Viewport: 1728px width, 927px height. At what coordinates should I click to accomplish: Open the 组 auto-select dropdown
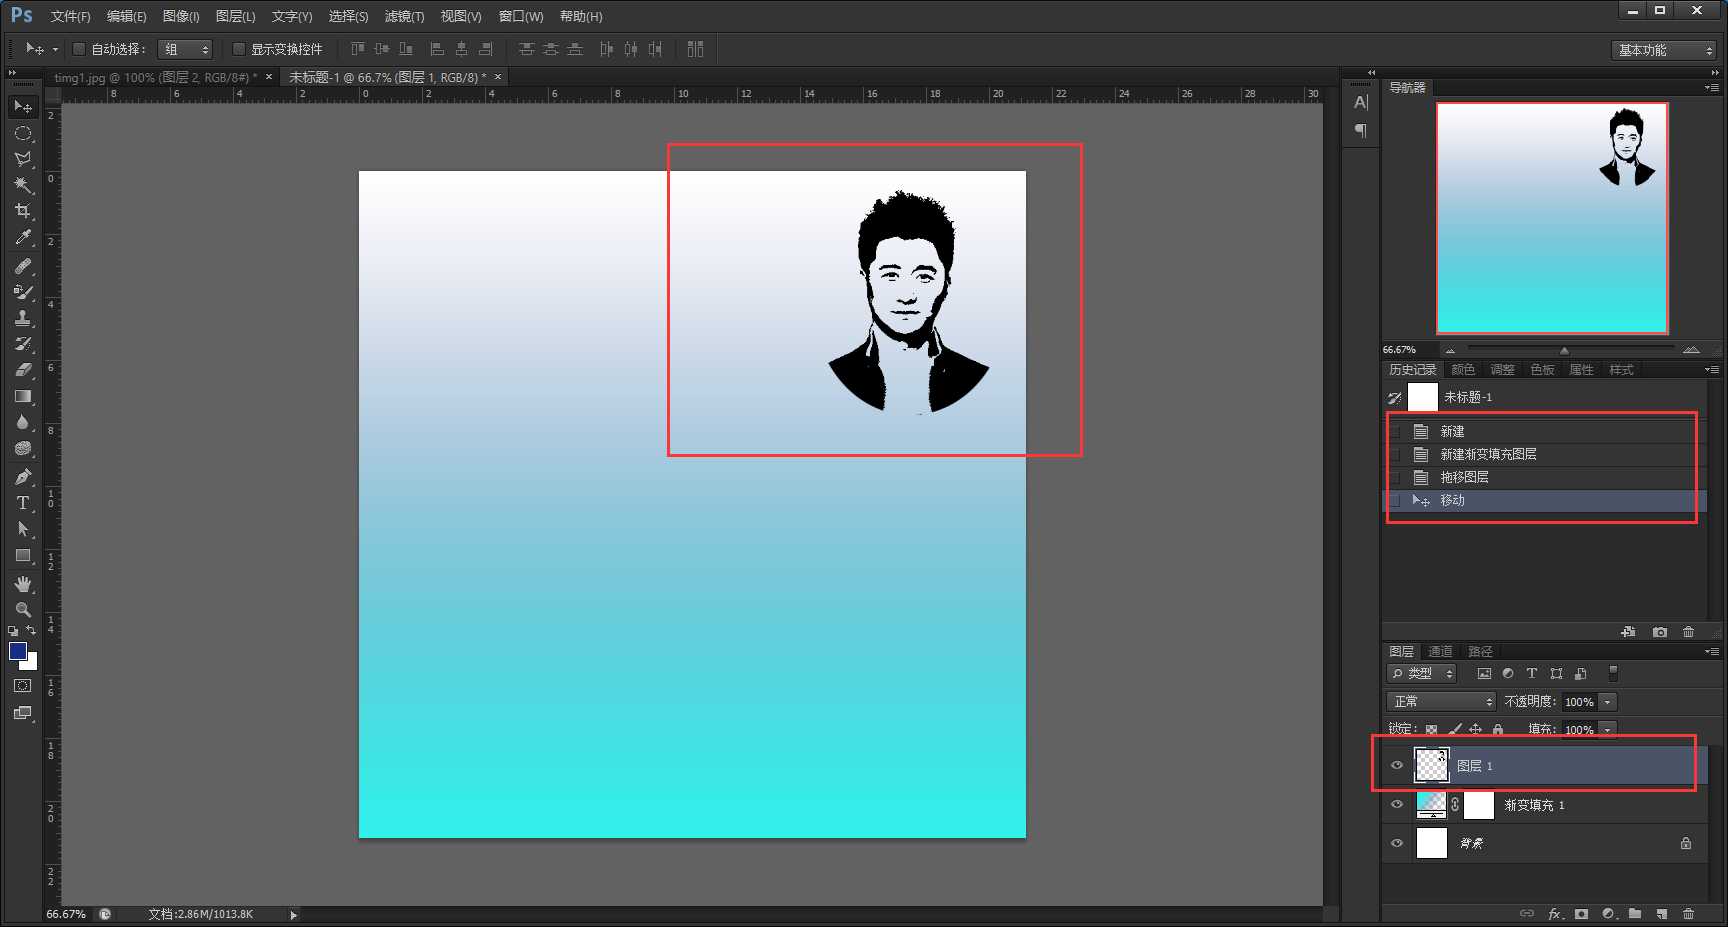pos(185,49)
